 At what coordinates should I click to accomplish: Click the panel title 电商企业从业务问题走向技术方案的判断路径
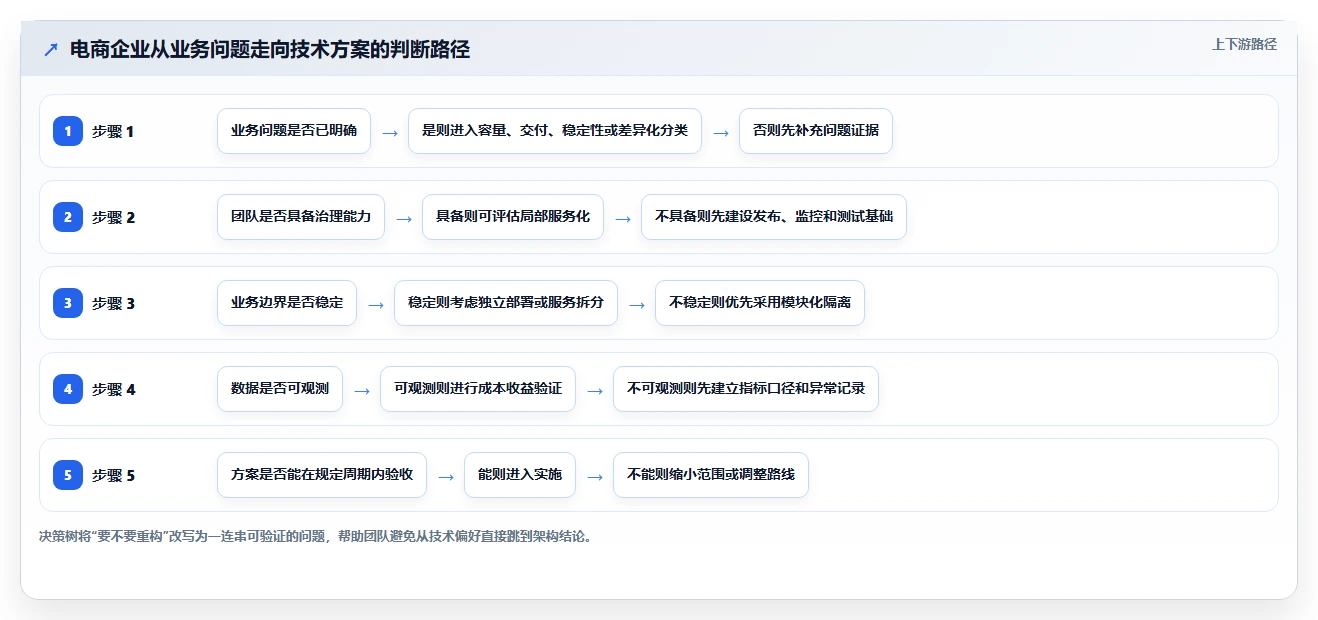pos(270,50)
